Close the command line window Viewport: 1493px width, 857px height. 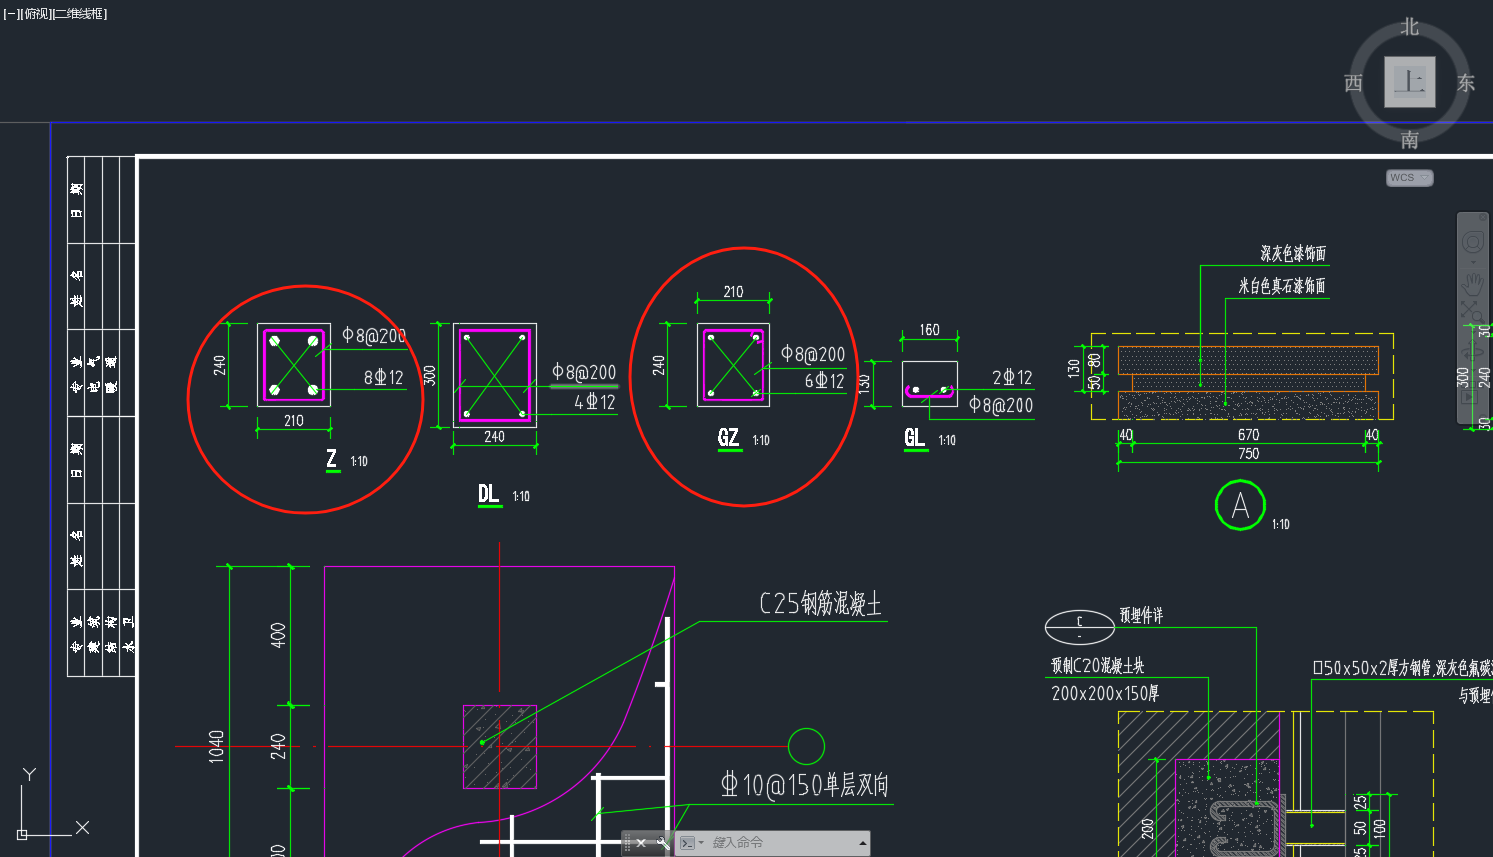pyautogui.click(x=641, y=843)
